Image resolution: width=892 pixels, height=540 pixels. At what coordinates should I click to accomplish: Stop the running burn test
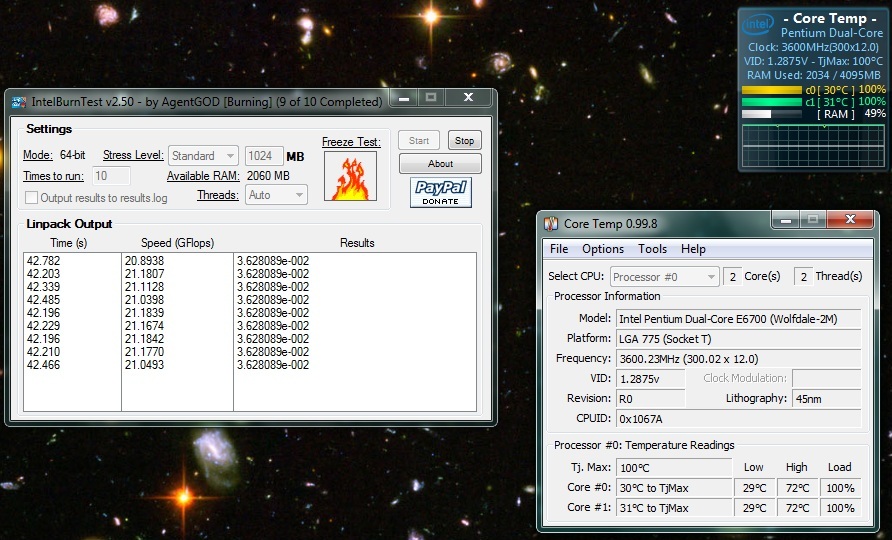(x=464, y=141)
